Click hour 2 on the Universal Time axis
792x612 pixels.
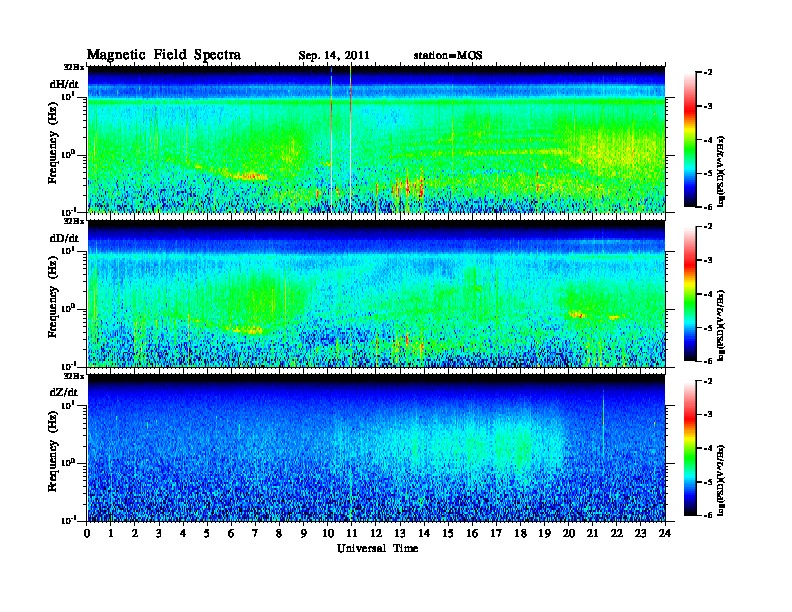point(135,533)
